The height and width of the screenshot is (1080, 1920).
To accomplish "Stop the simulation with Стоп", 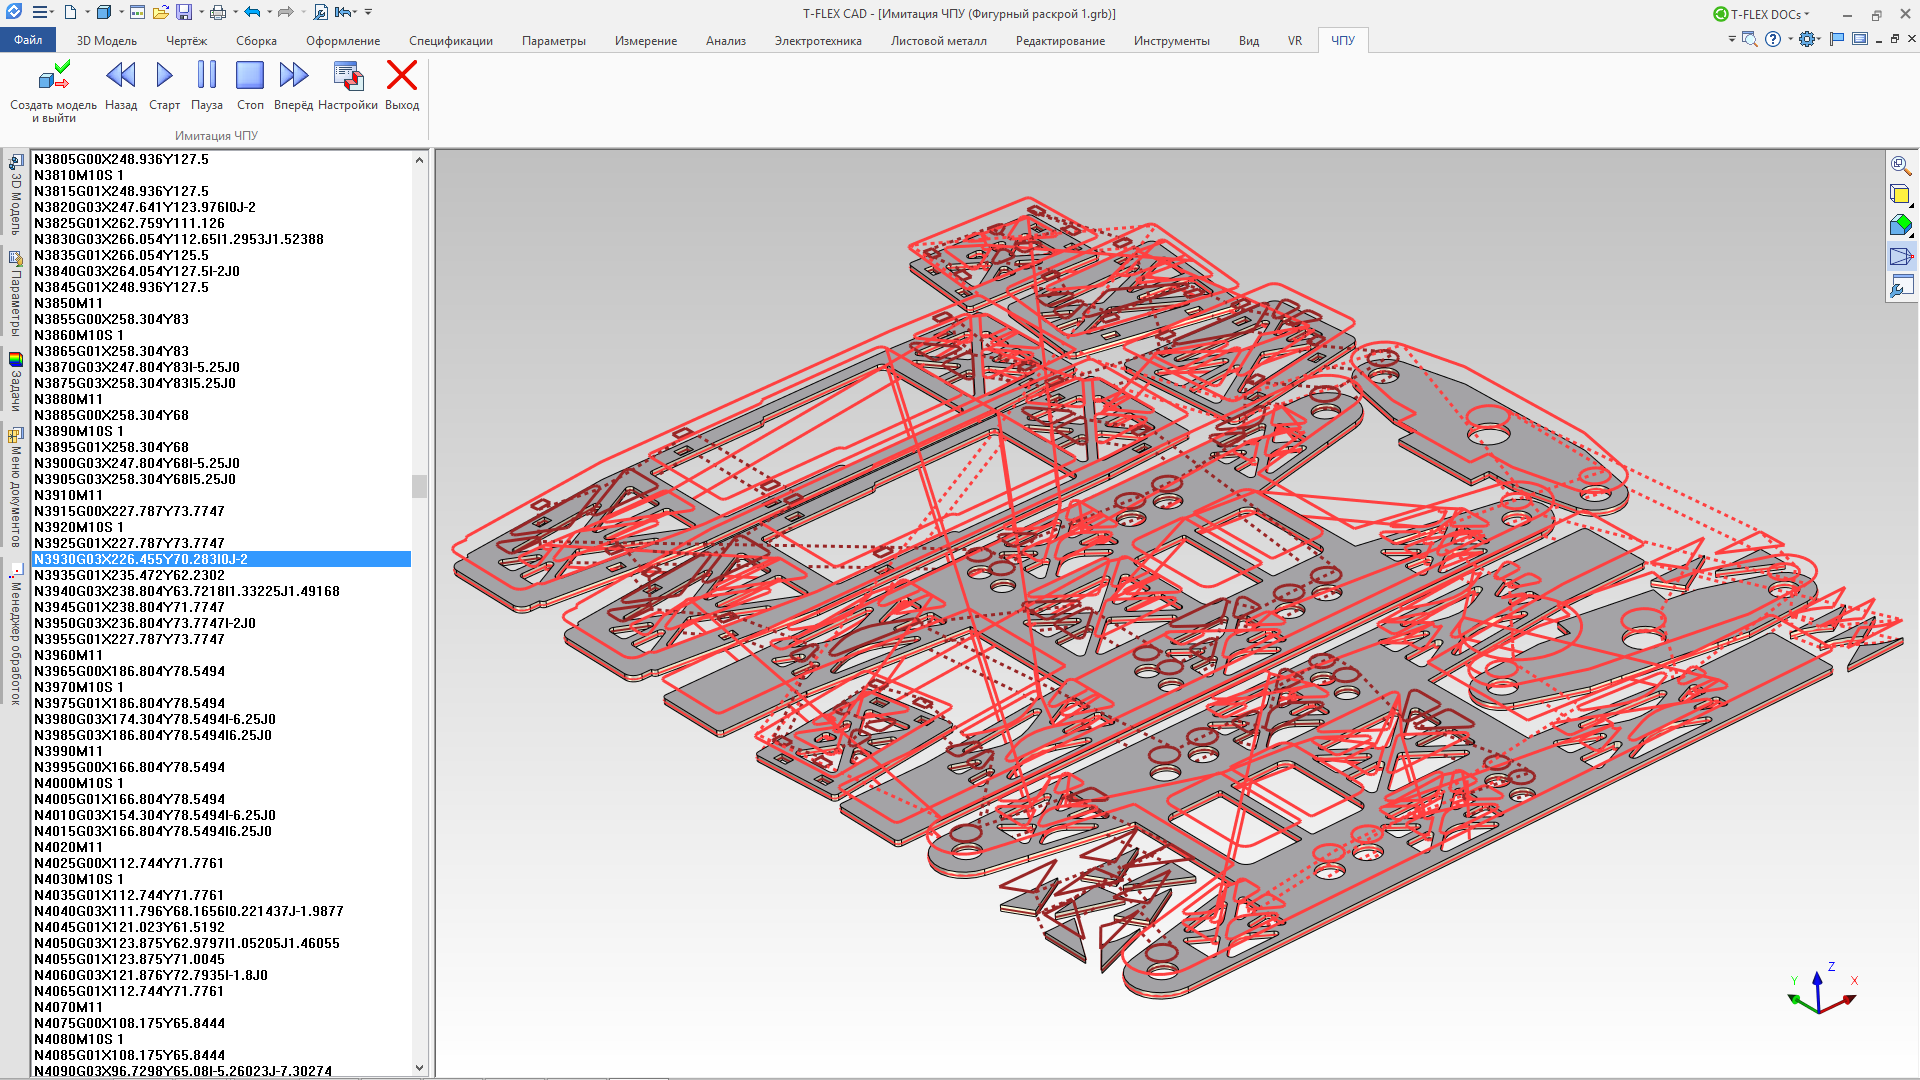I will pyautogui.click(x=250, y=86).
